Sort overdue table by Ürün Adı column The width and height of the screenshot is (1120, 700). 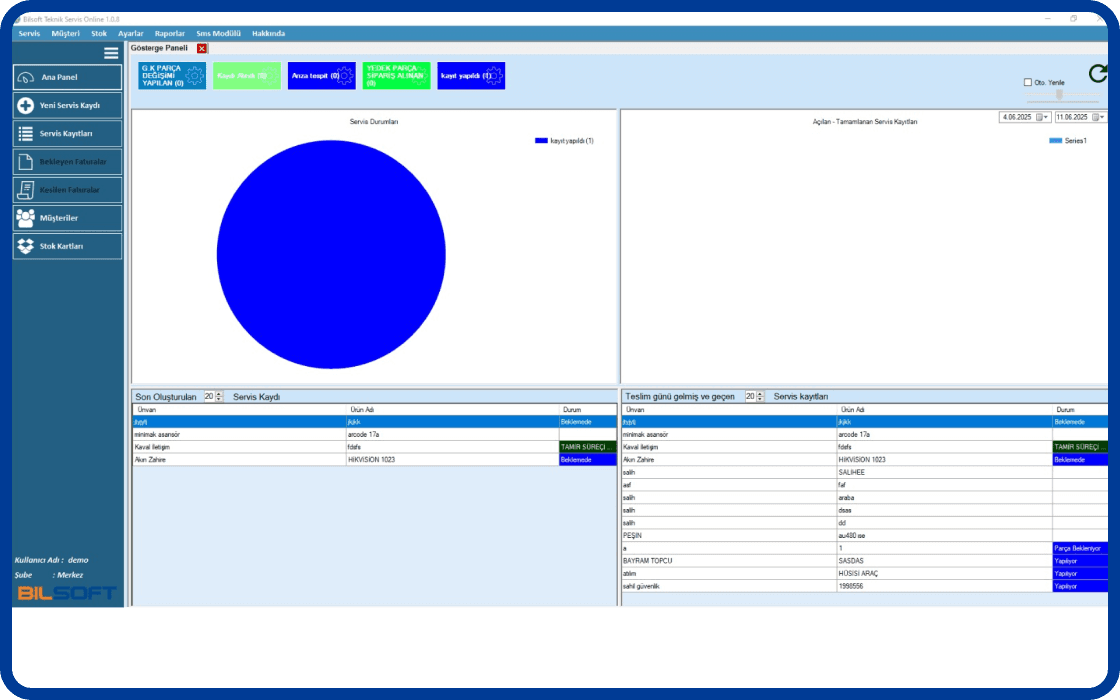[x=944, y=410]
